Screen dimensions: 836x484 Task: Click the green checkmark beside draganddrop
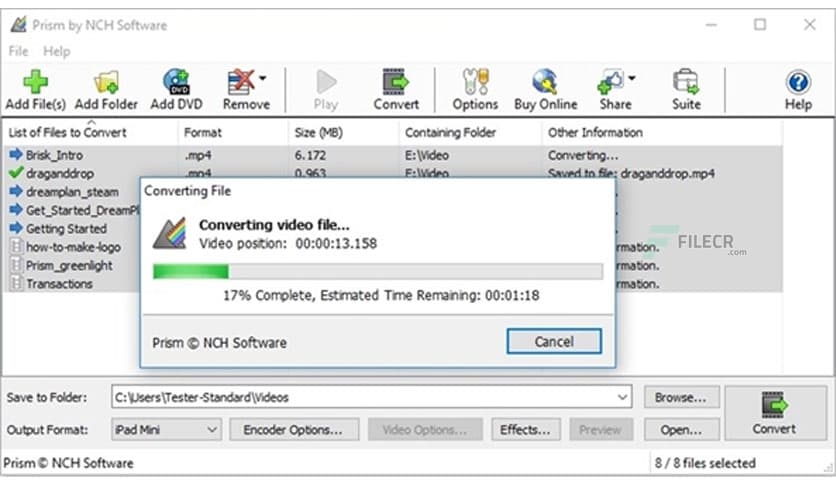(16, 173)
